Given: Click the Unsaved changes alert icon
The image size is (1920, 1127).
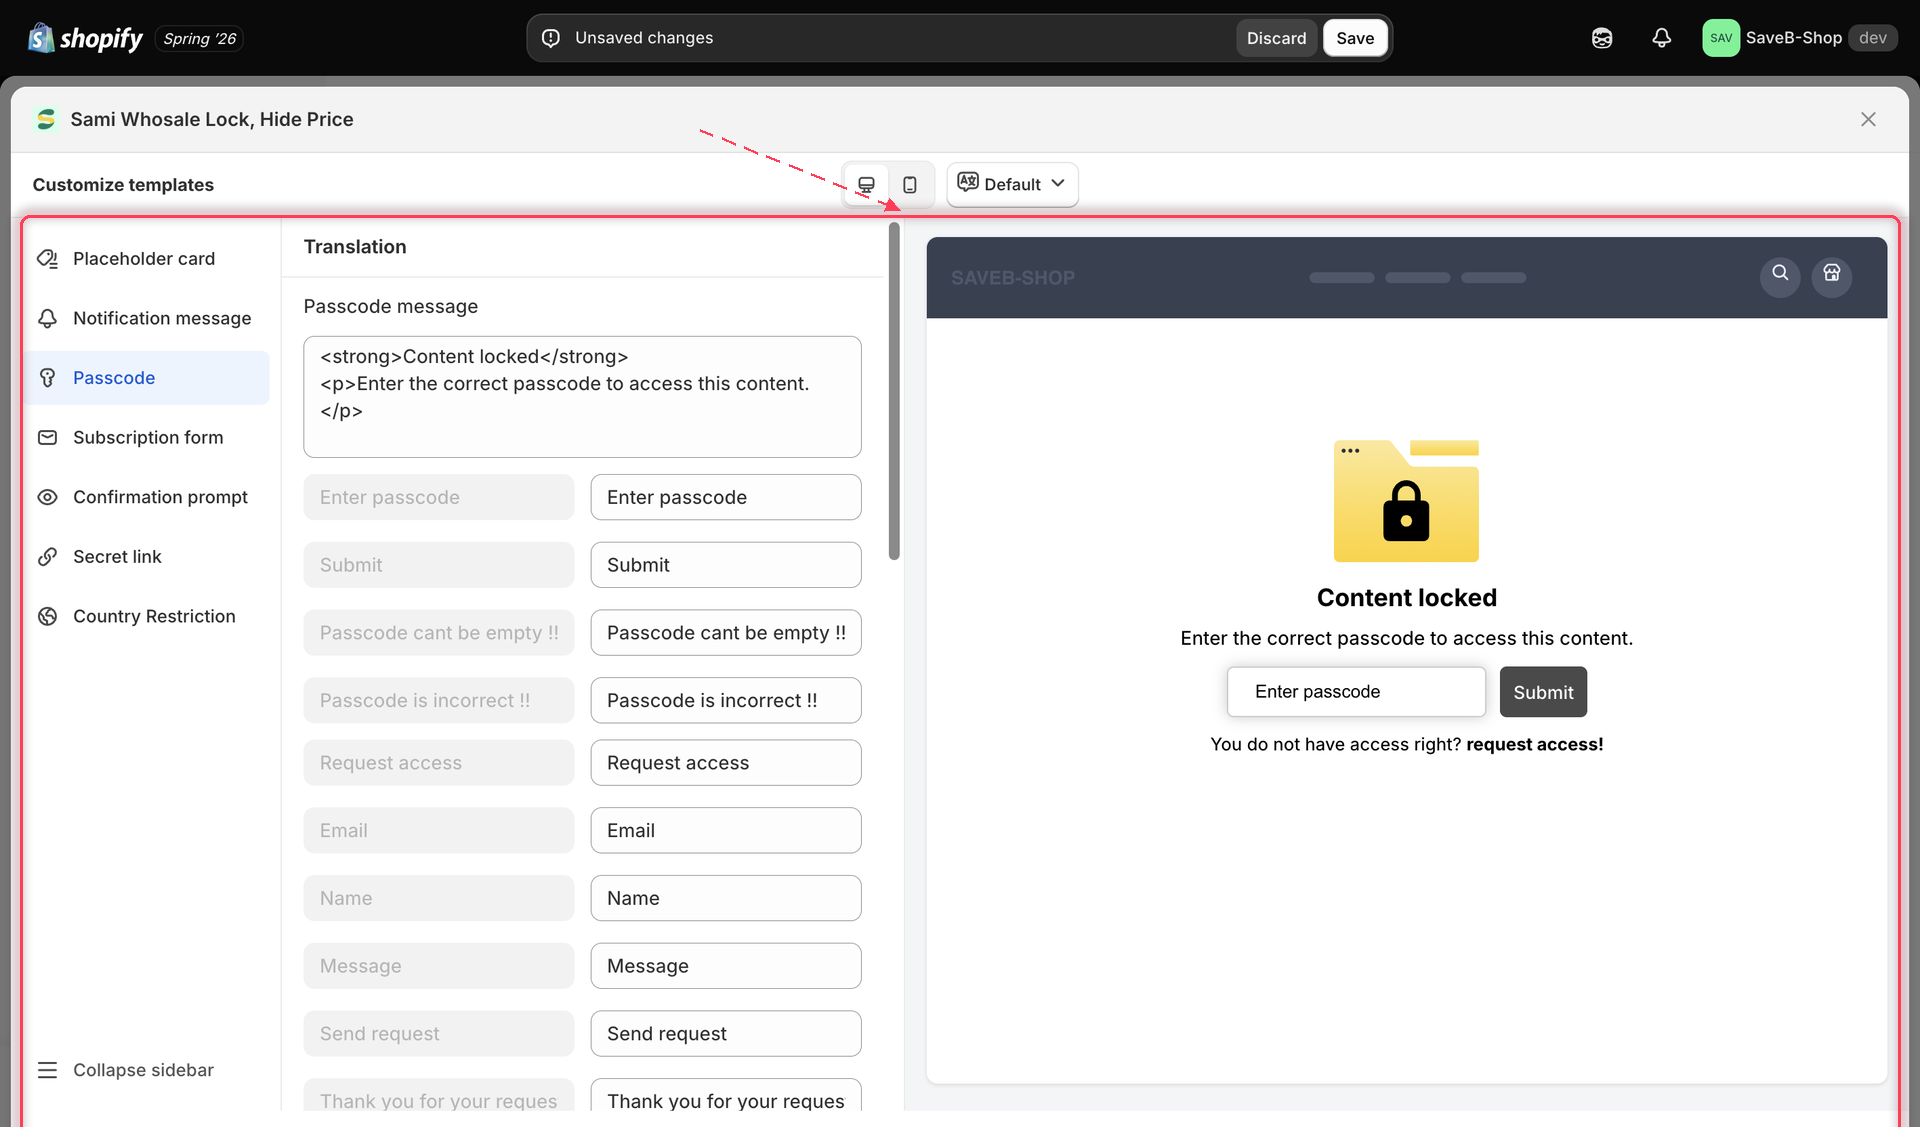Looking at the screenshot, I should (551, 38).
